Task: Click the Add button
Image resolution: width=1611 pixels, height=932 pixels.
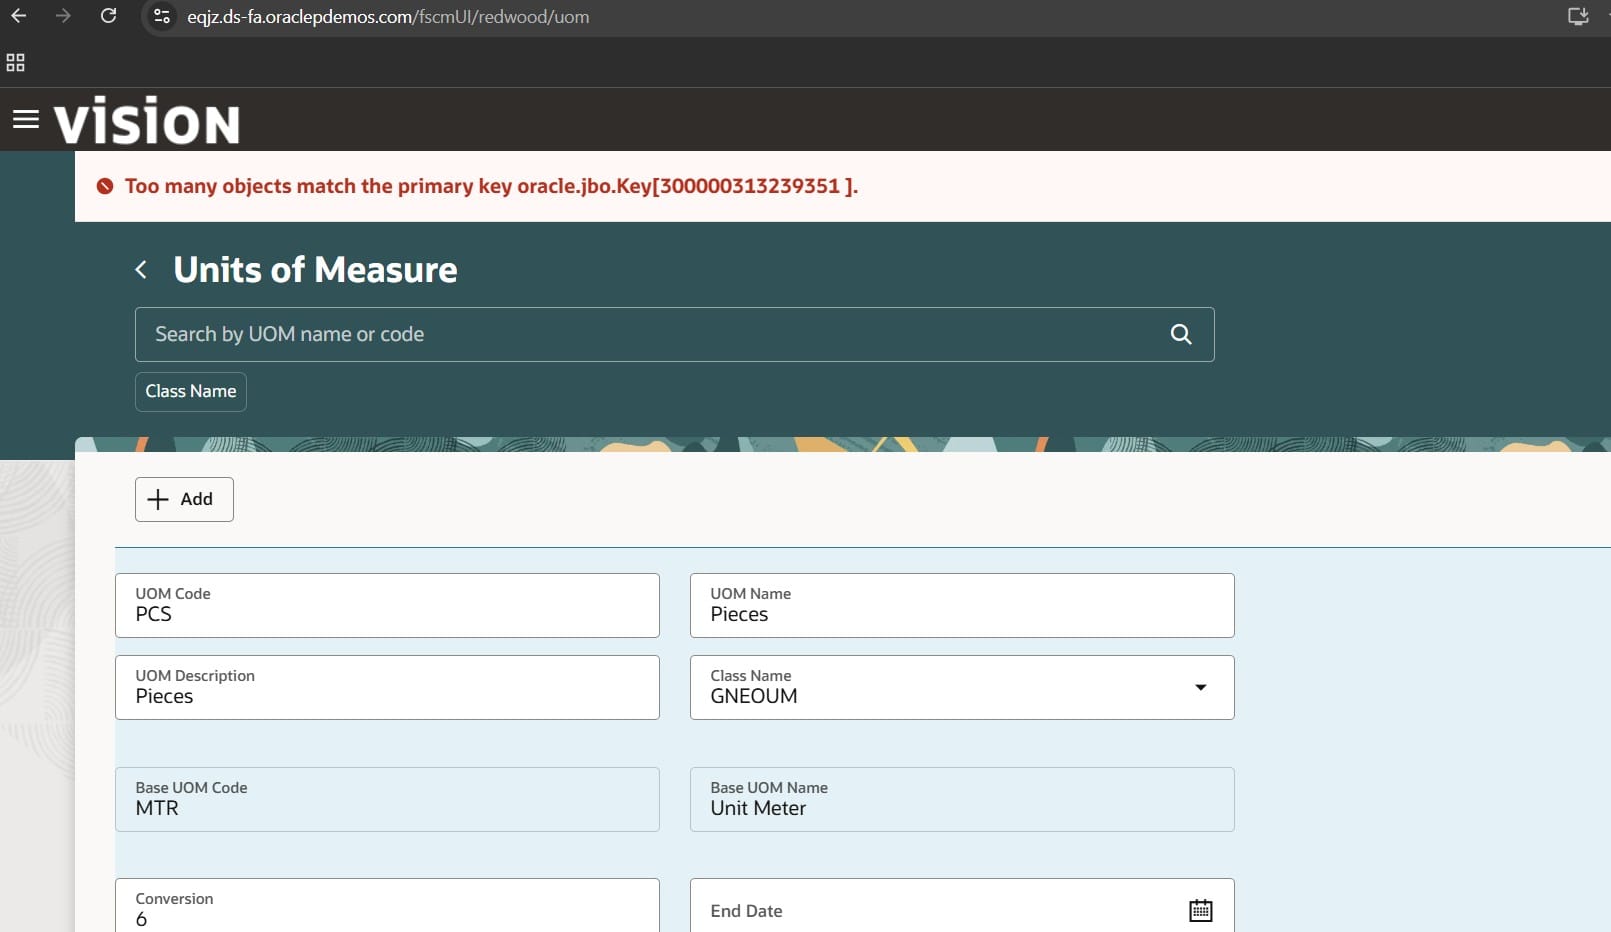Action: click(184, 499)
